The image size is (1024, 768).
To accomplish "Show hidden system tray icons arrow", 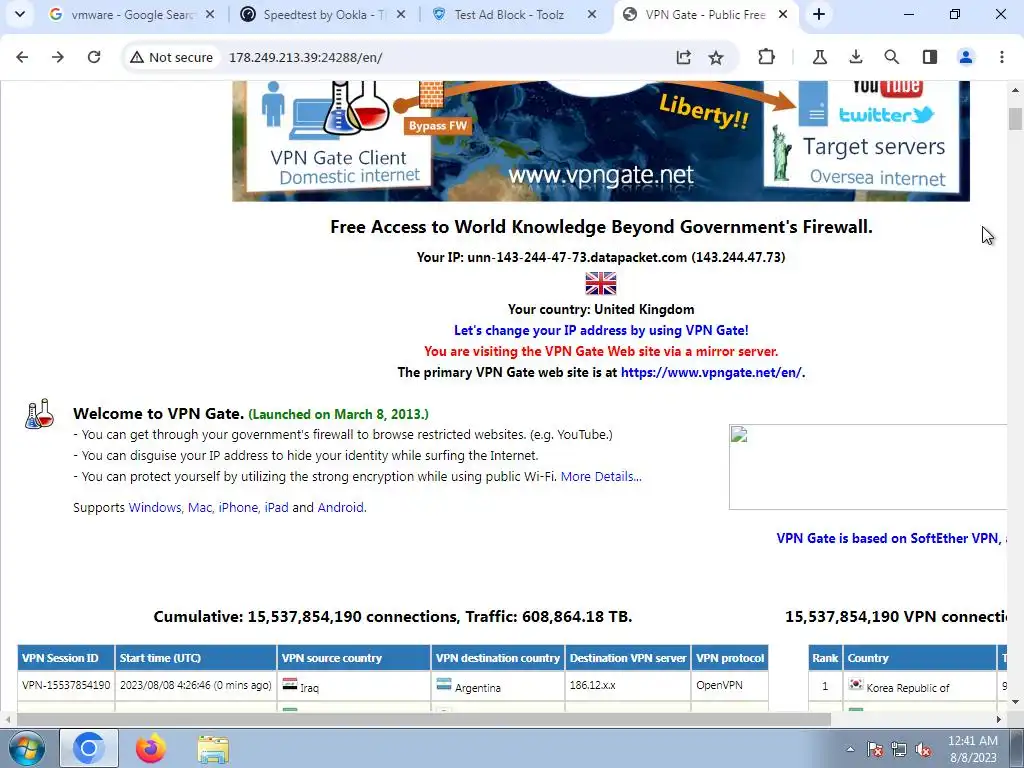I will click(850, 749).
